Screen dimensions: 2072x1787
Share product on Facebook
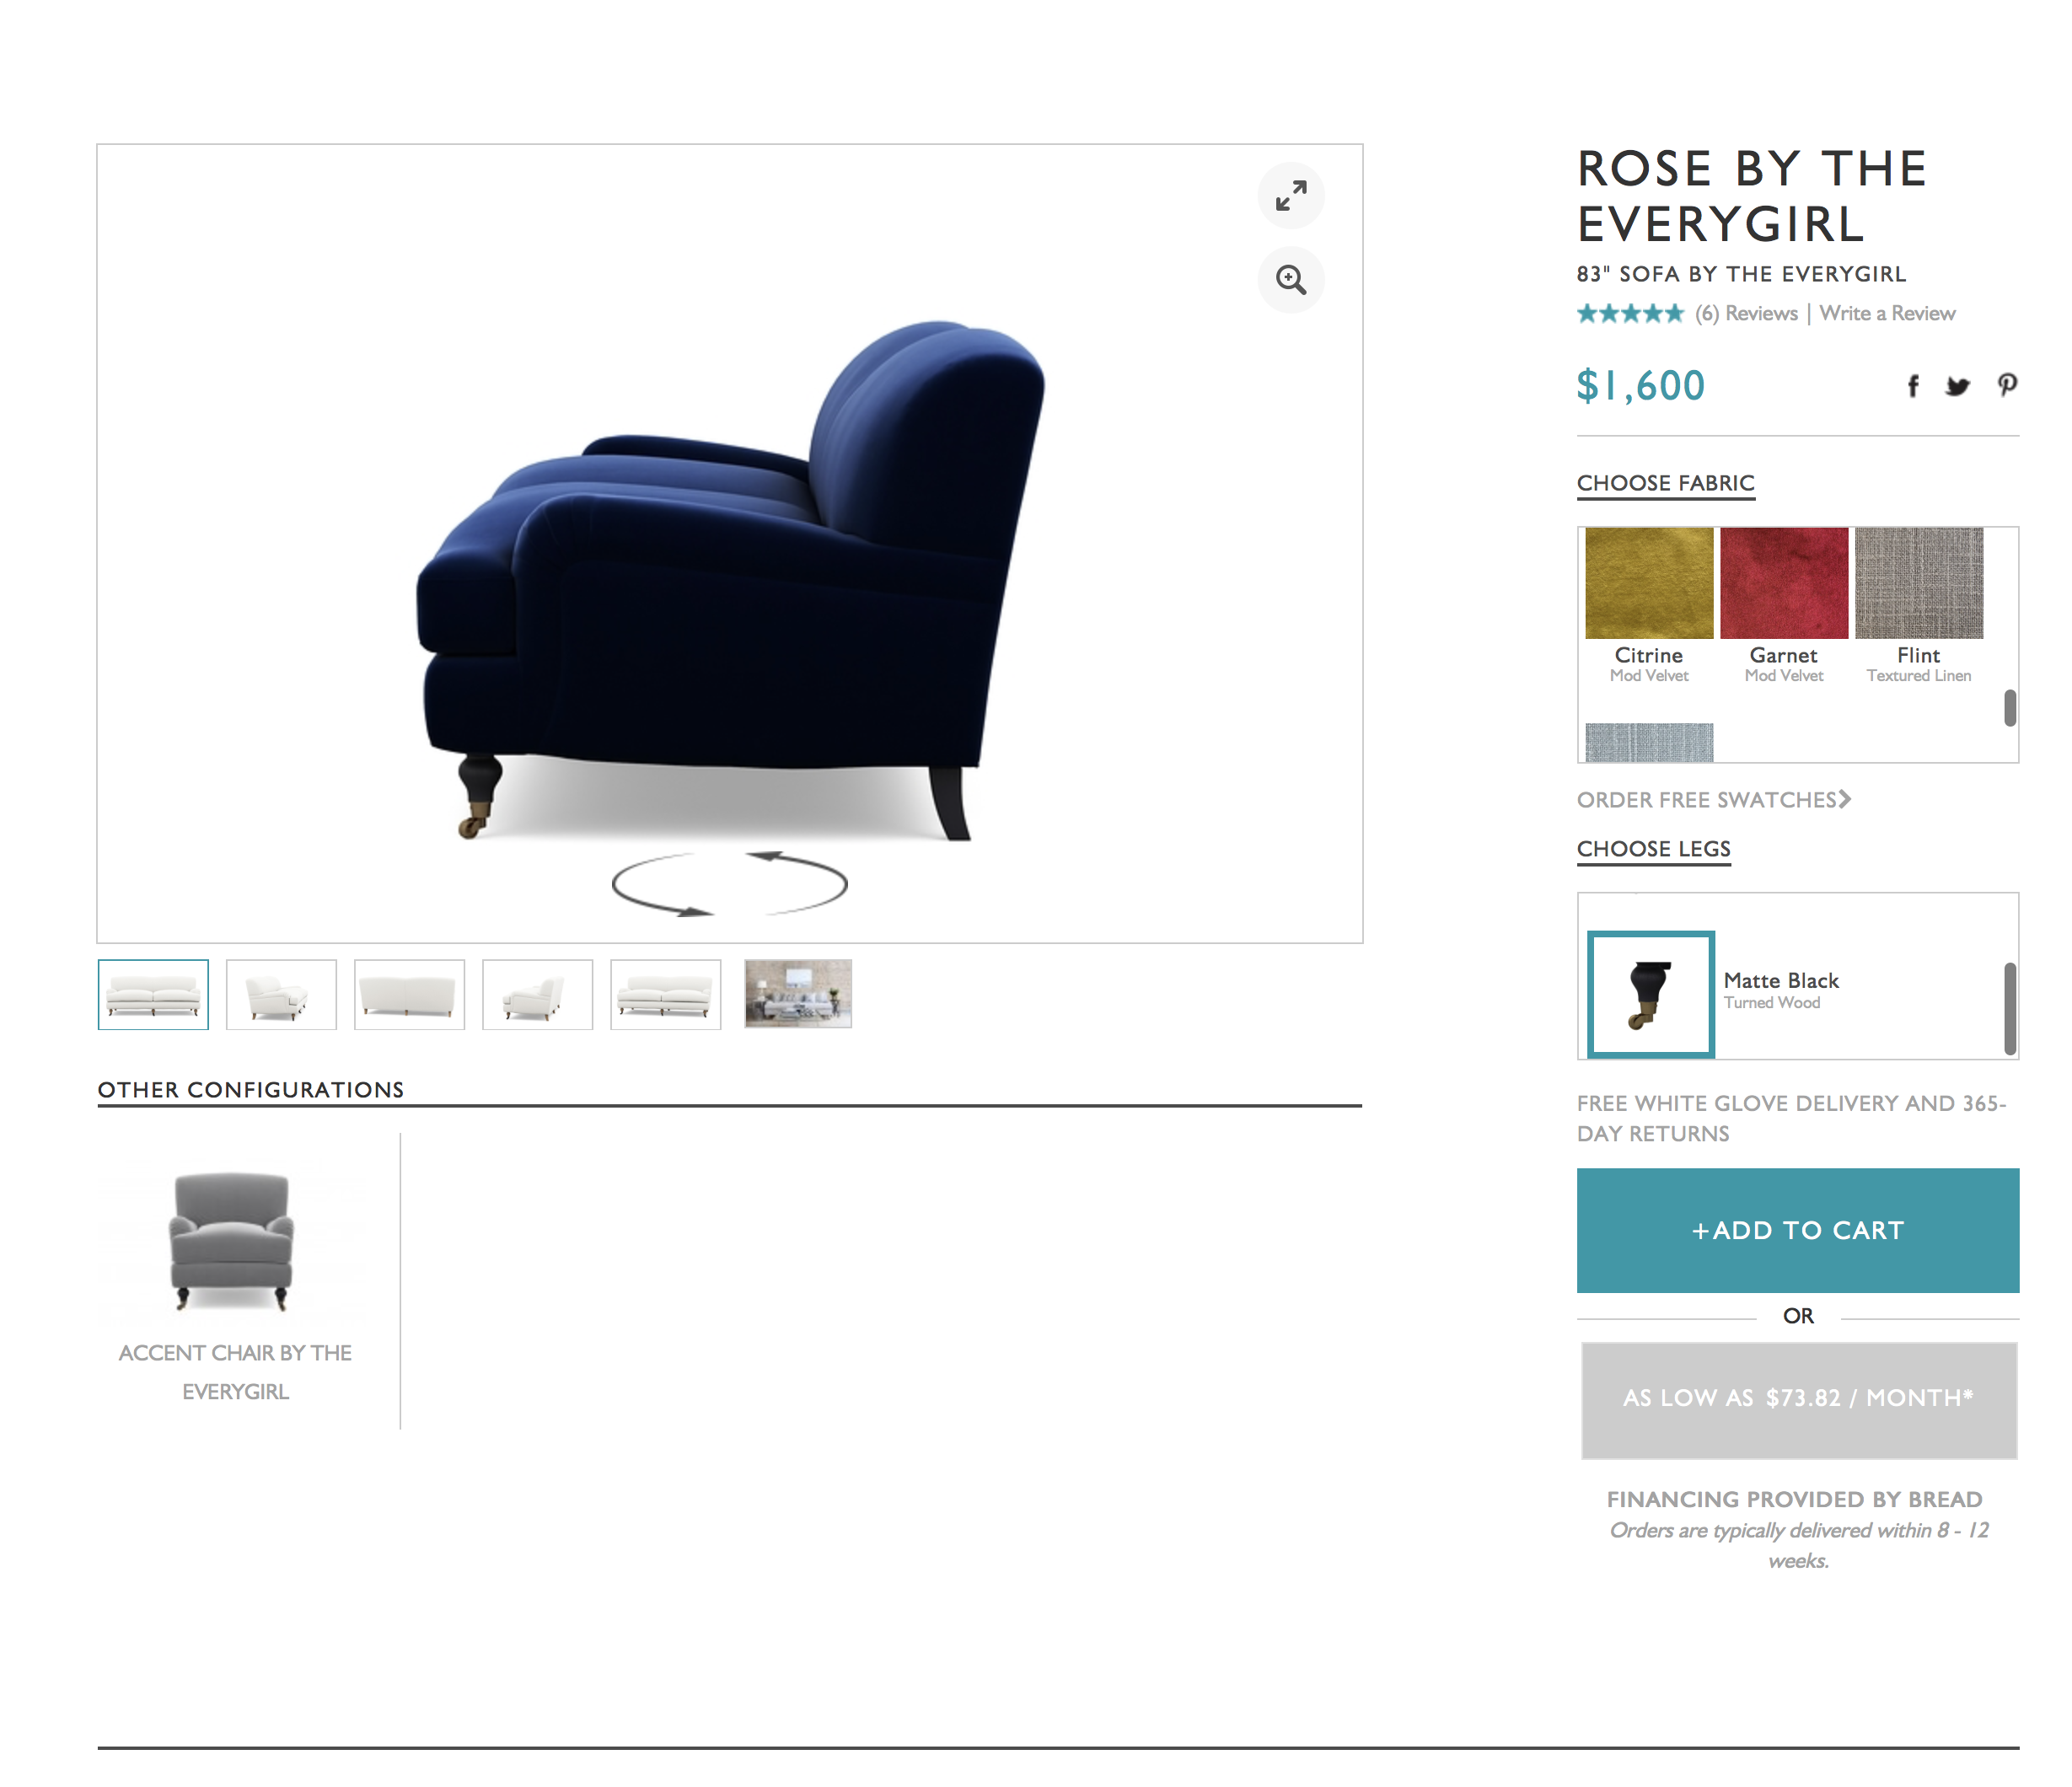coord(1913,386)
